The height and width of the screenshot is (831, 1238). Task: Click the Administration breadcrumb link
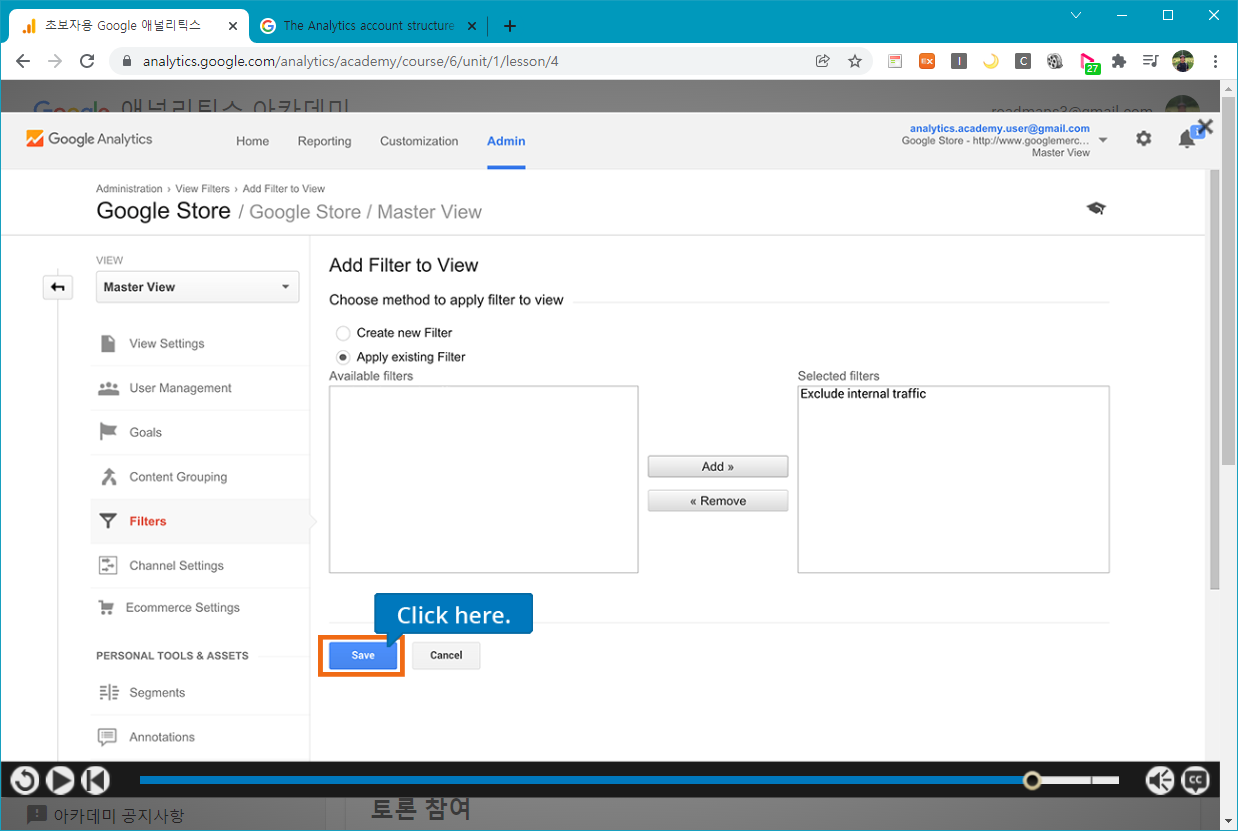[129, 188]
